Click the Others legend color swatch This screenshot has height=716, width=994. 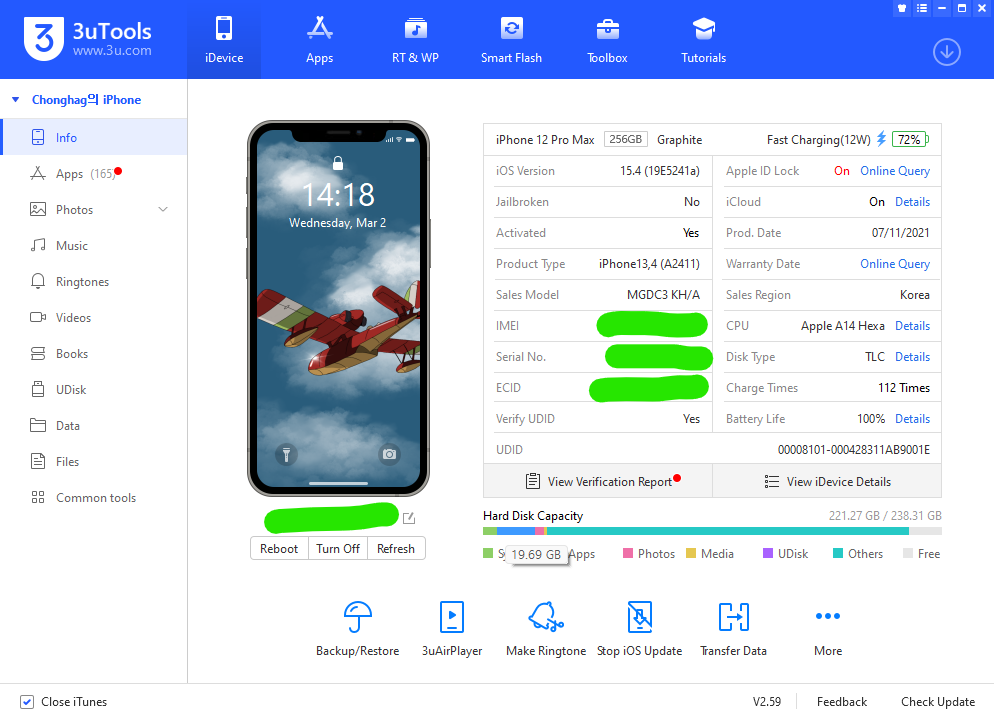[837, 554]
